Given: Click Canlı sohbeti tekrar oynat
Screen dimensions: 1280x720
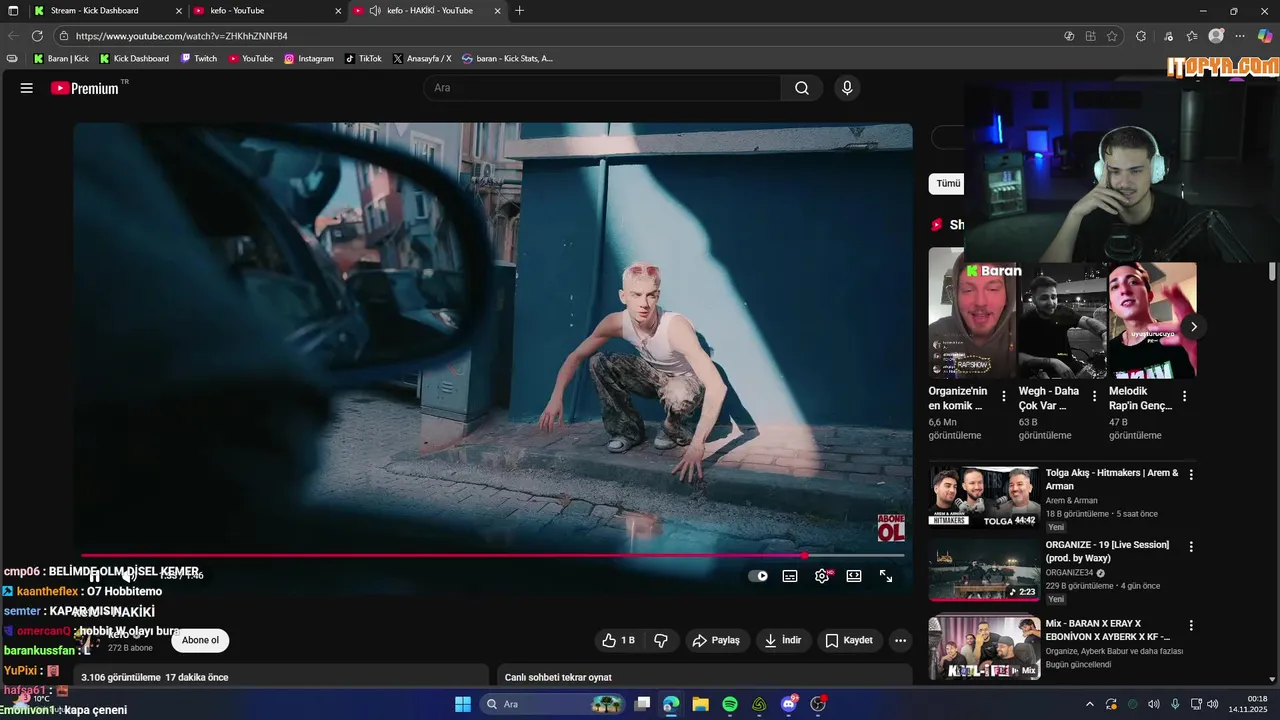Looking at the screenshot, I should click(x=558, y=677).
